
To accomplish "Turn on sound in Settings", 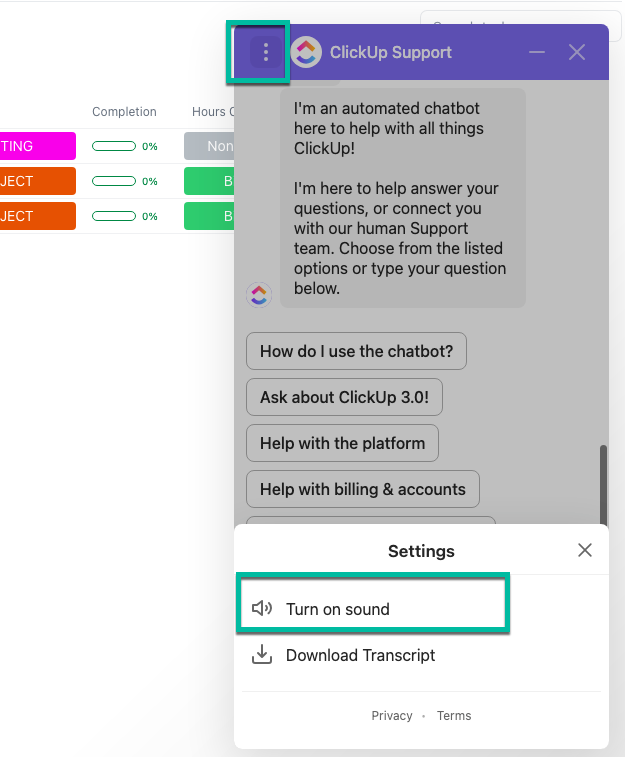I will pos(338,609).
